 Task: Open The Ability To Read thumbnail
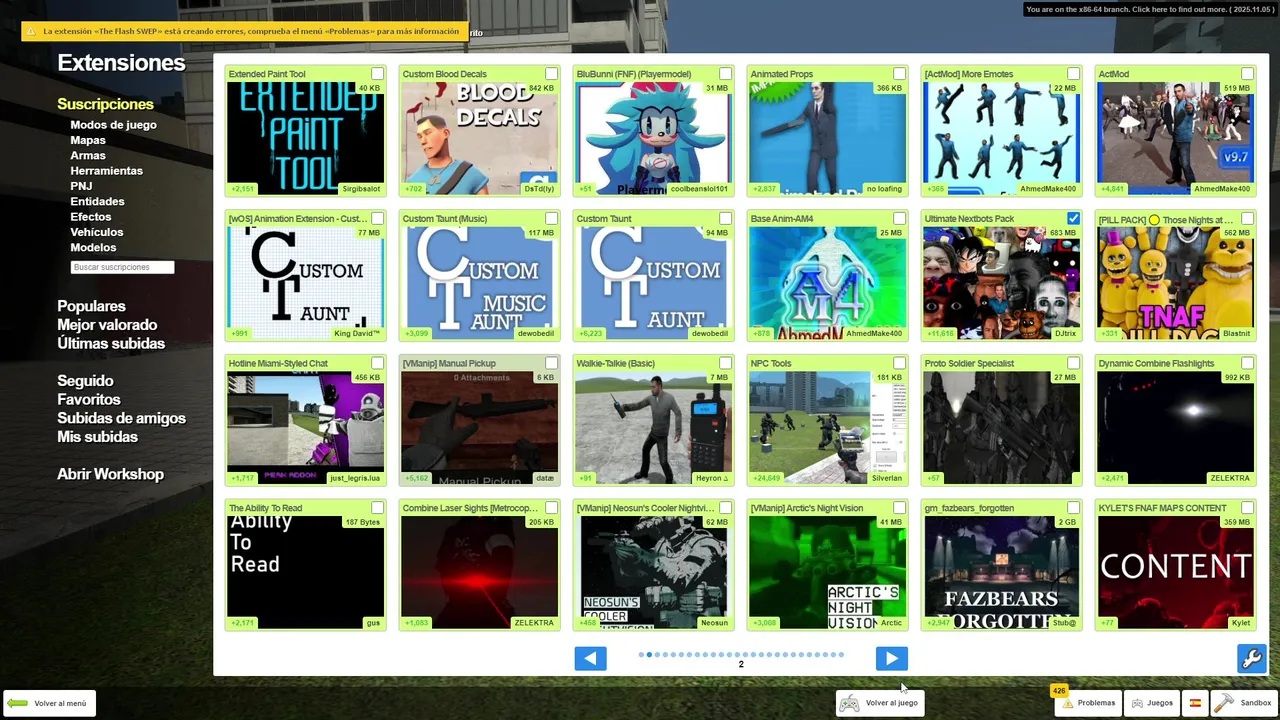pyautogui.click(x=305, y=572)
